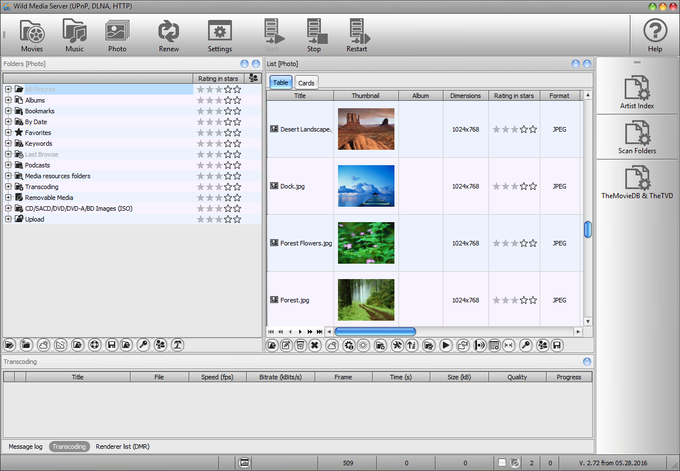Toggle the checkbox in the status bar
This screenshot has height=471, width=680.
[502, 462]
